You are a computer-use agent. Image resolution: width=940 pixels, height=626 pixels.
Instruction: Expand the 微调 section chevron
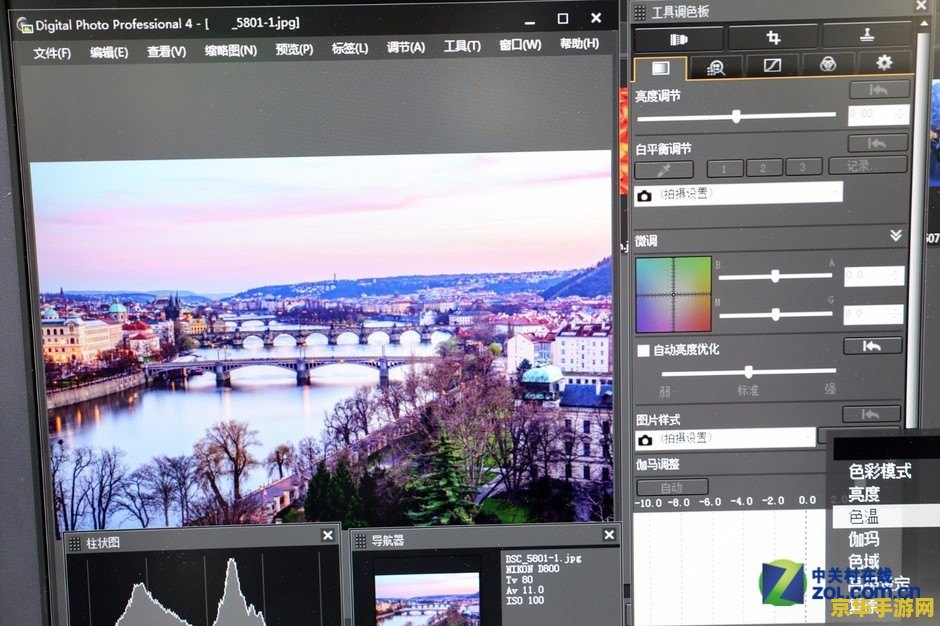pos(896,236)
